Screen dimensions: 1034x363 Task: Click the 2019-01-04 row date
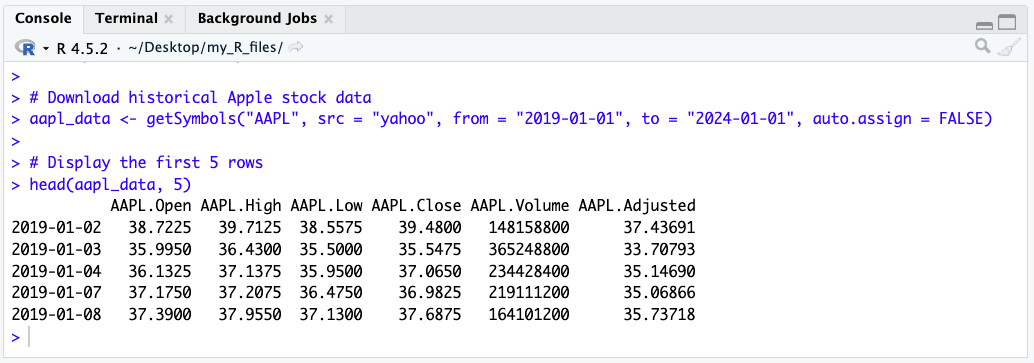pos(57,271)
